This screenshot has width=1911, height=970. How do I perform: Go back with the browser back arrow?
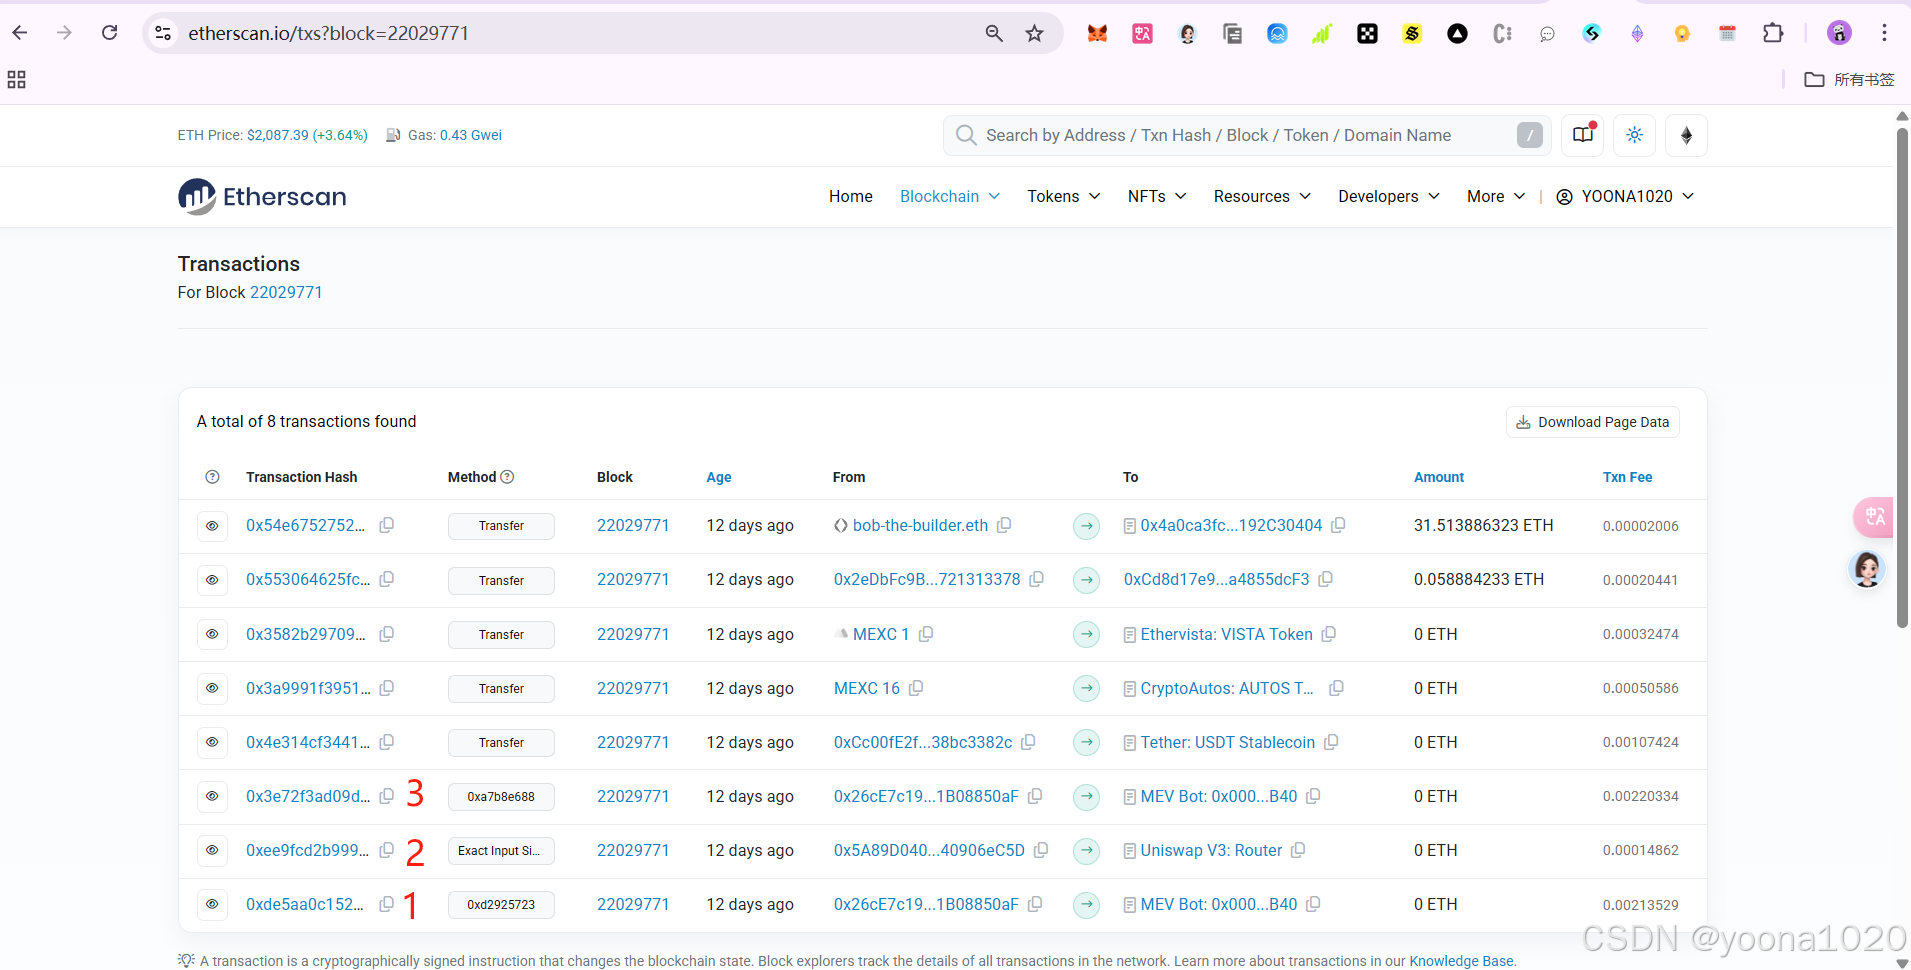click(x=20, y=33)
